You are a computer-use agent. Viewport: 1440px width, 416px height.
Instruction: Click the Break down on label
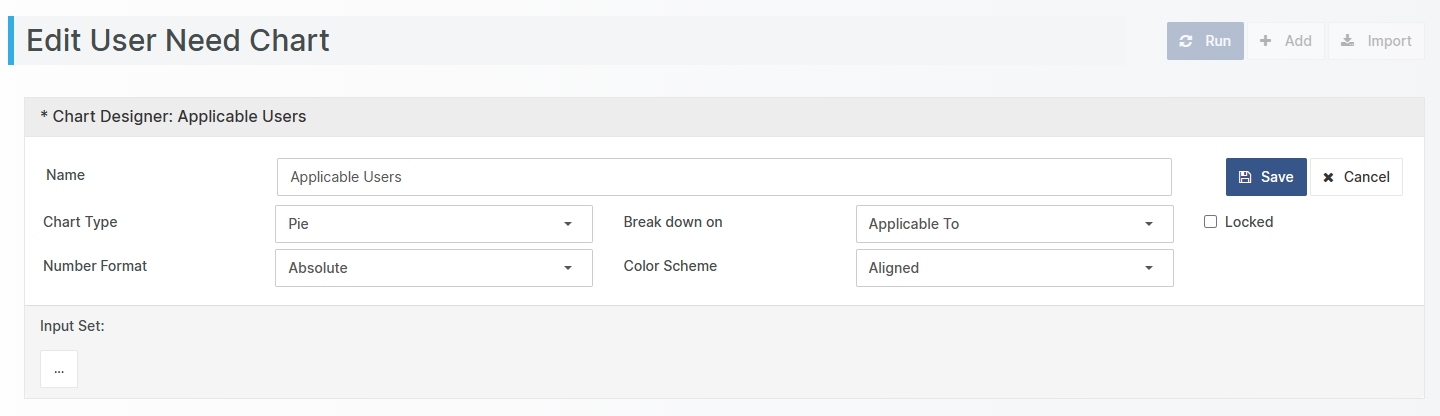[x=672, y=222]
